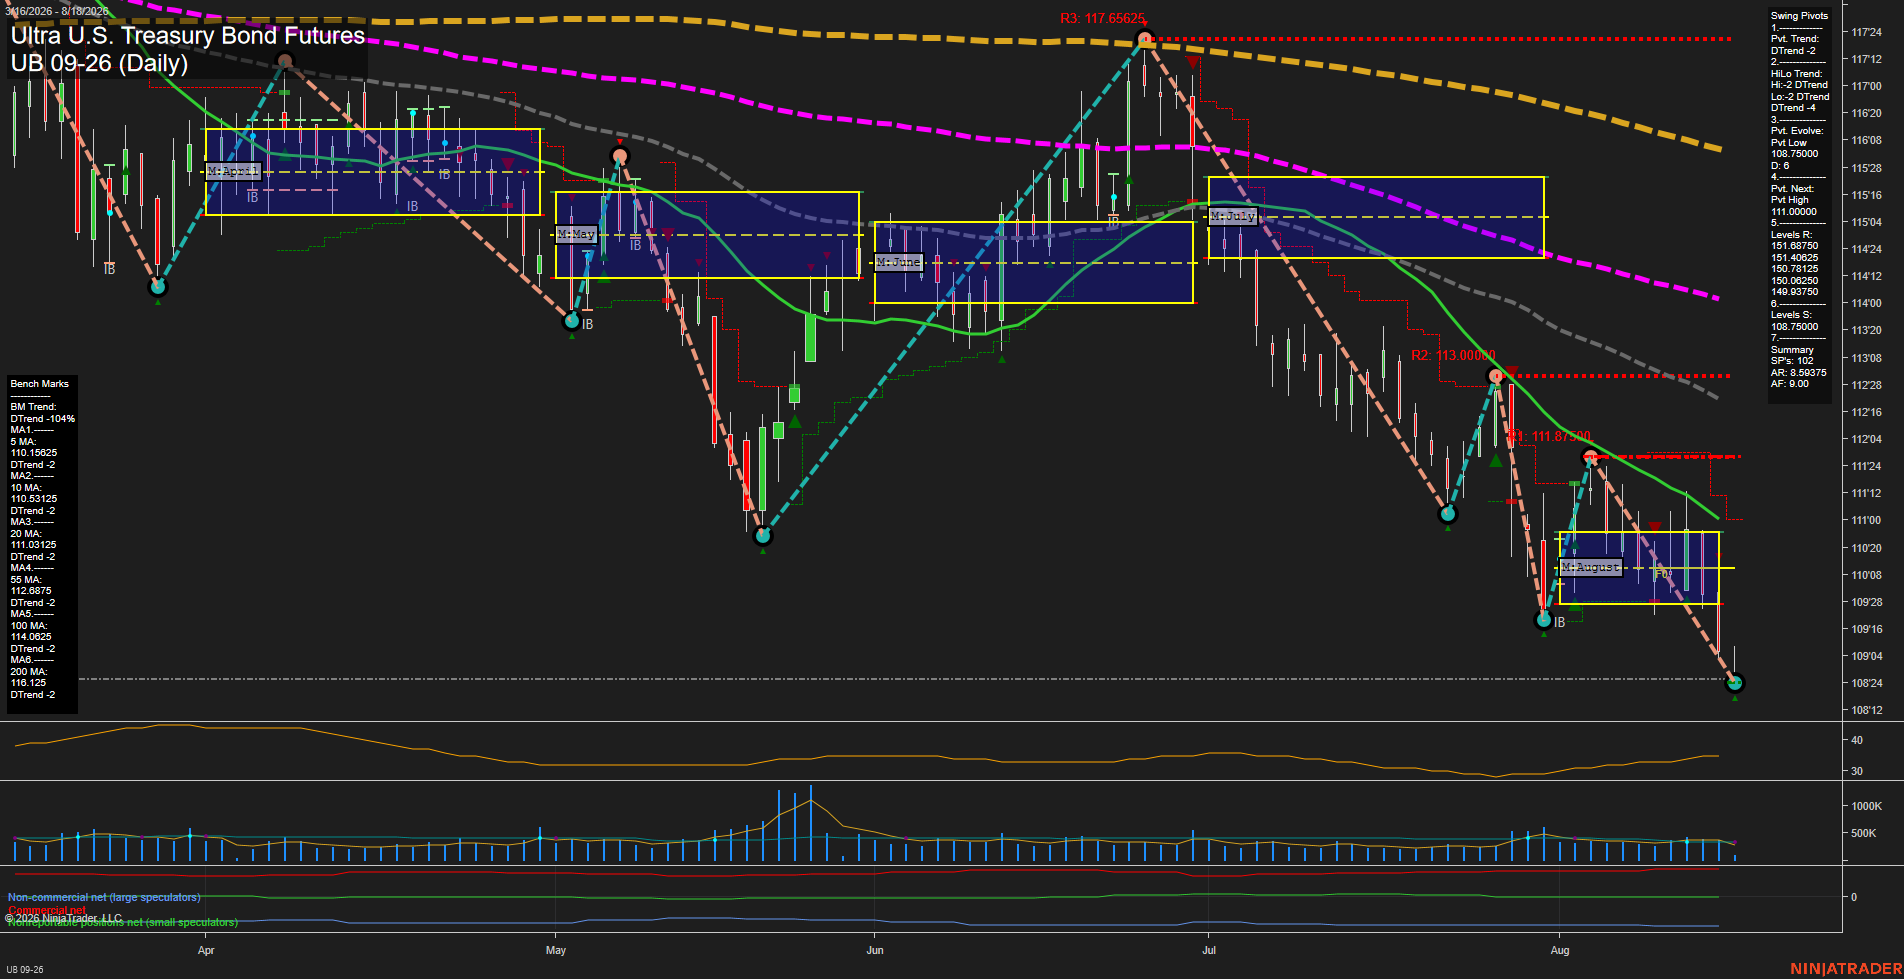Click the late-July swing low pivot circle near 111'00

point(1447,514)
